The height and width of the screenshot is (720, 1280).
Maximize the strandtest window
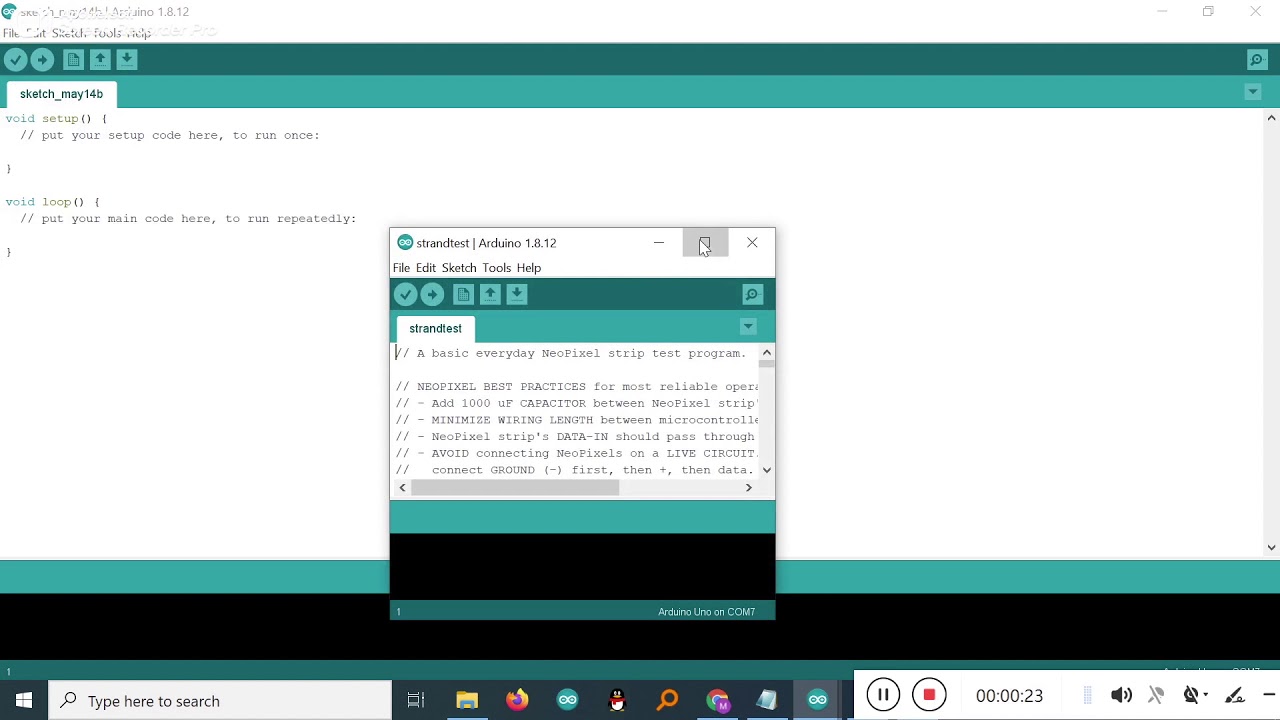pyautogui.click(x=705, y=243)
